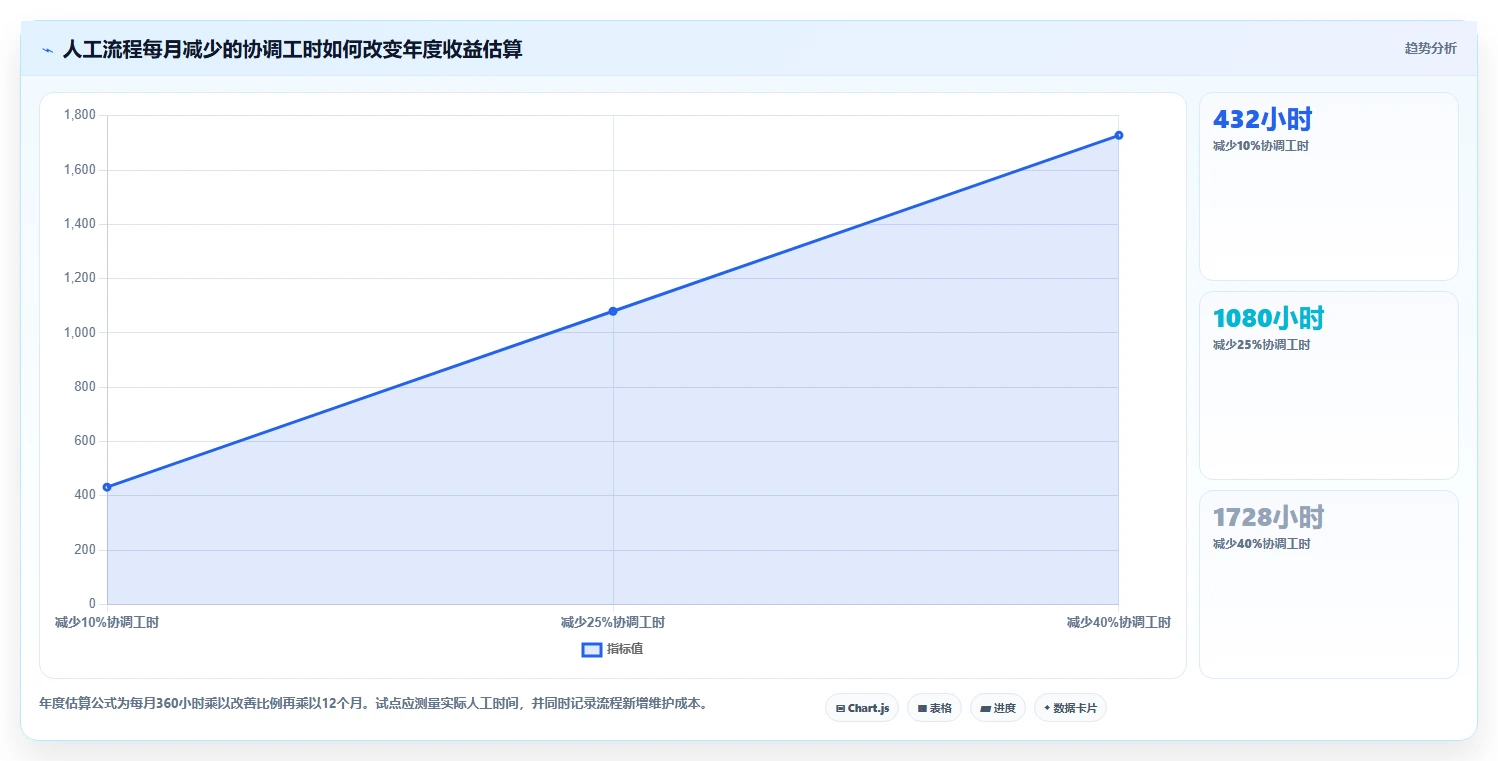This screenshot has height=761, width=1498.
Task: Click the y-axis value 1,400
Action: (x=80, y=224)
